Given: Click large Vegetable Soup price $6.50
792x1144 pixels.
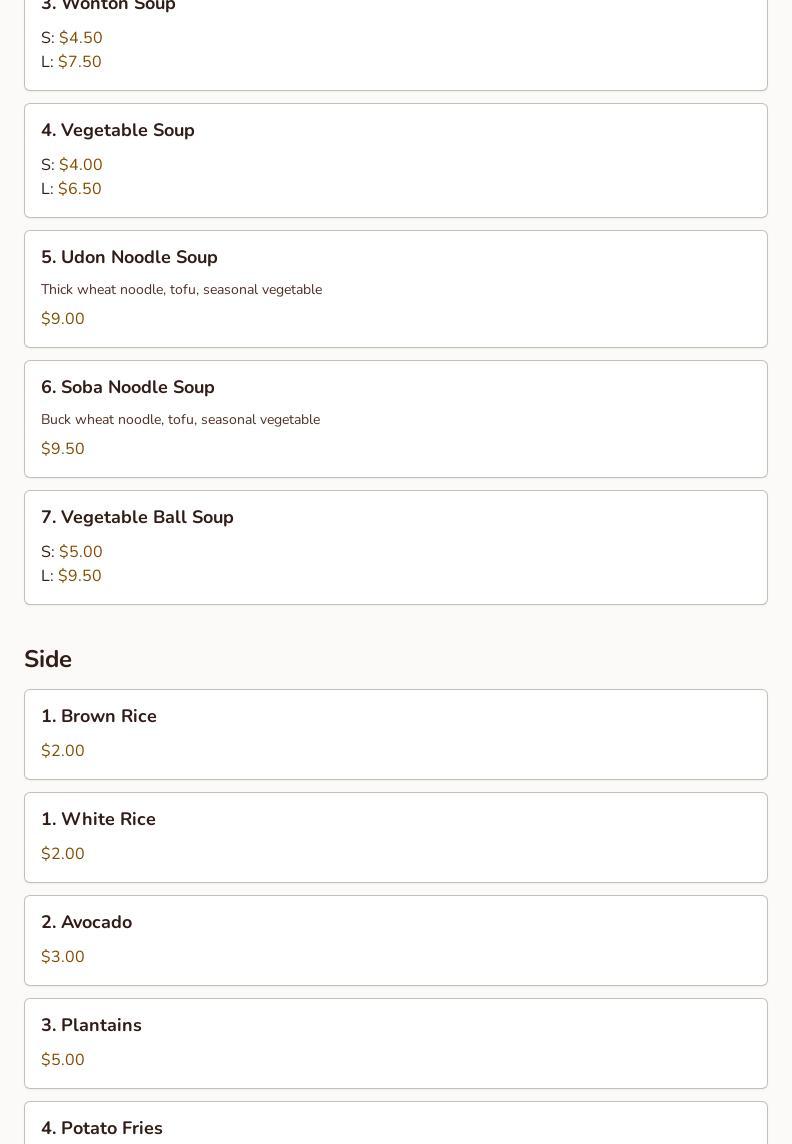Looking at the screenshot, I should 79,189.
